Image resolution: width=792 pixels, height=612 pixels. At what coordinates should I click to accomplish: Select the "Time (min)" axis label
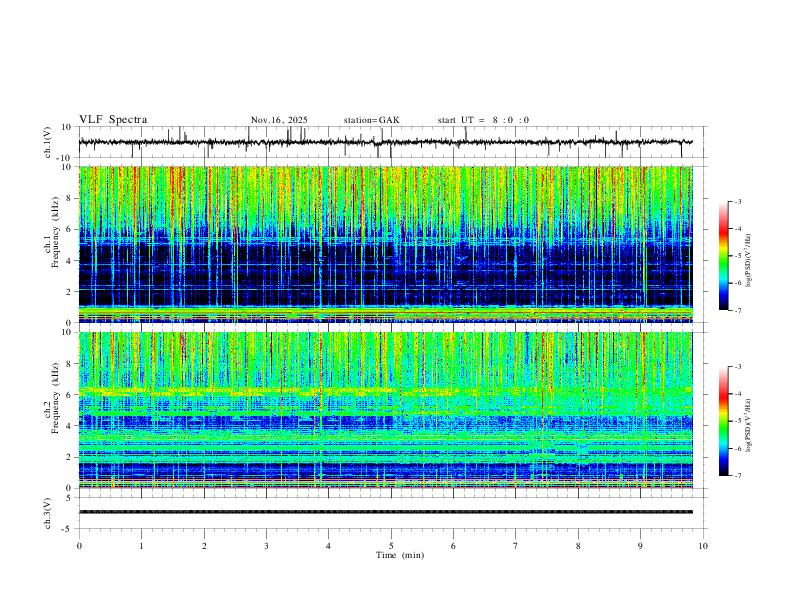(400, 555)
